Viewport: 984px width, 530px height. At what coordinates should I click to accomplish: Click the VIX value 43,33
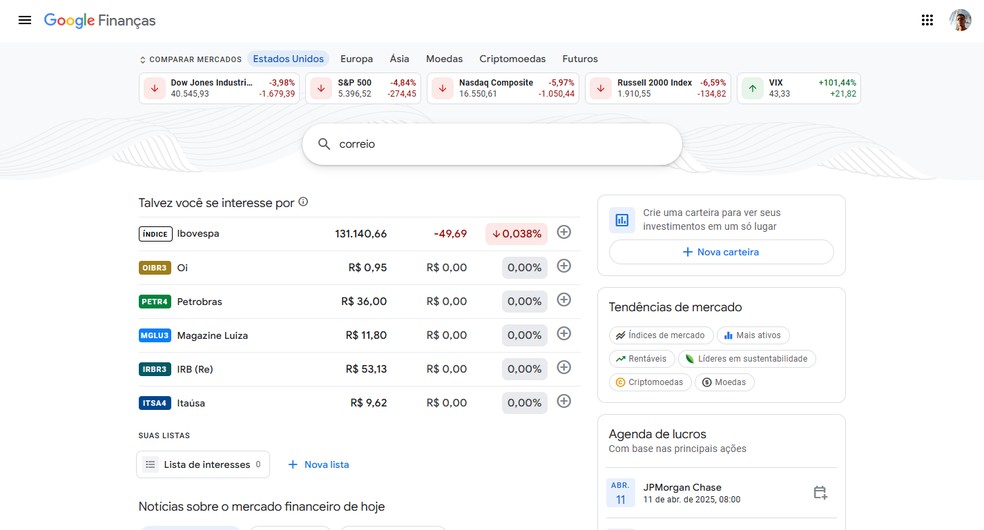(x=779, y=94)
